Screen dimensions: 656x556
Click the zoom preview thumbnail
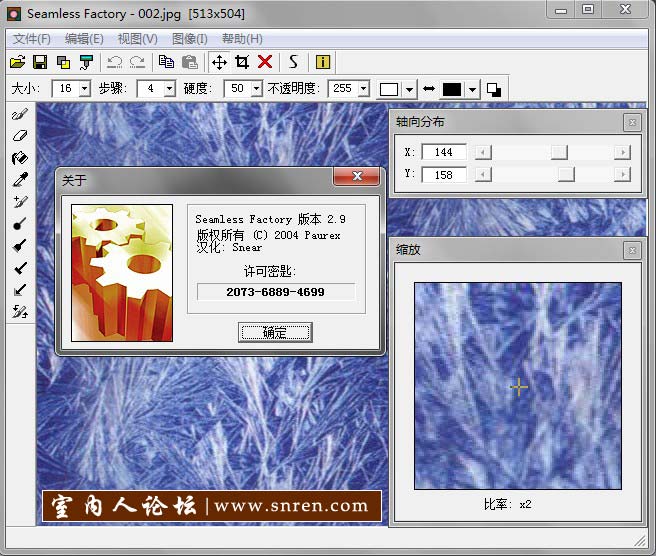pyautogui.click(x=518, y=386)
